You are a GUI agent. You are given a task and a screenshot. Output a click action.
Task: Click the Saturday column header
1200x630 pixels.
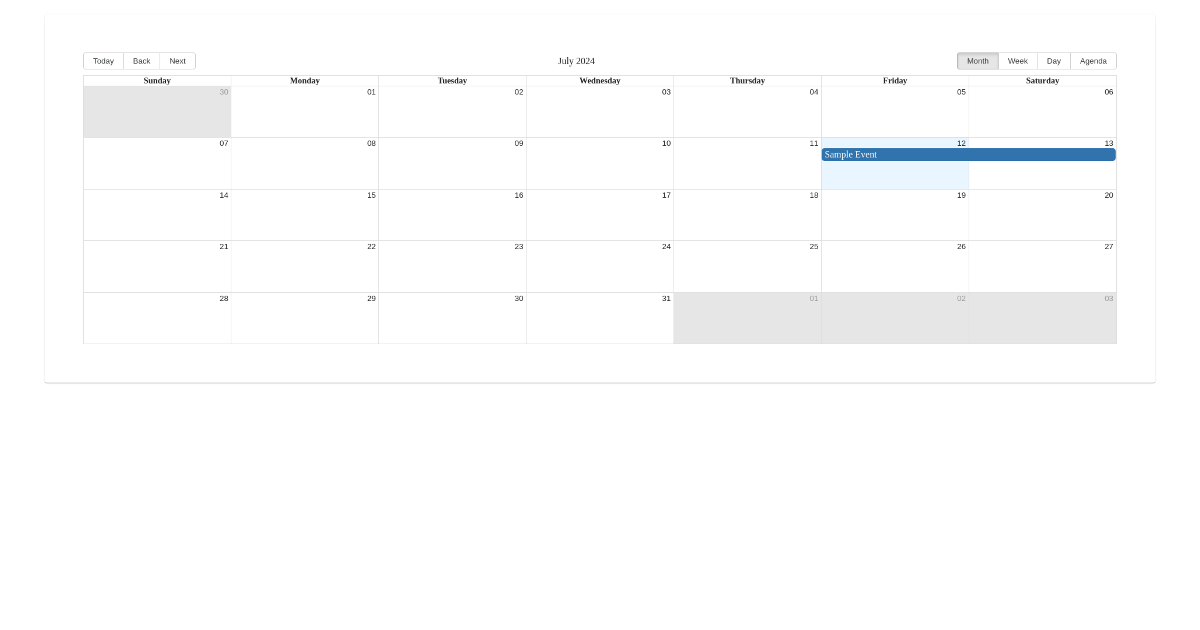click(x=1042, y=80)
